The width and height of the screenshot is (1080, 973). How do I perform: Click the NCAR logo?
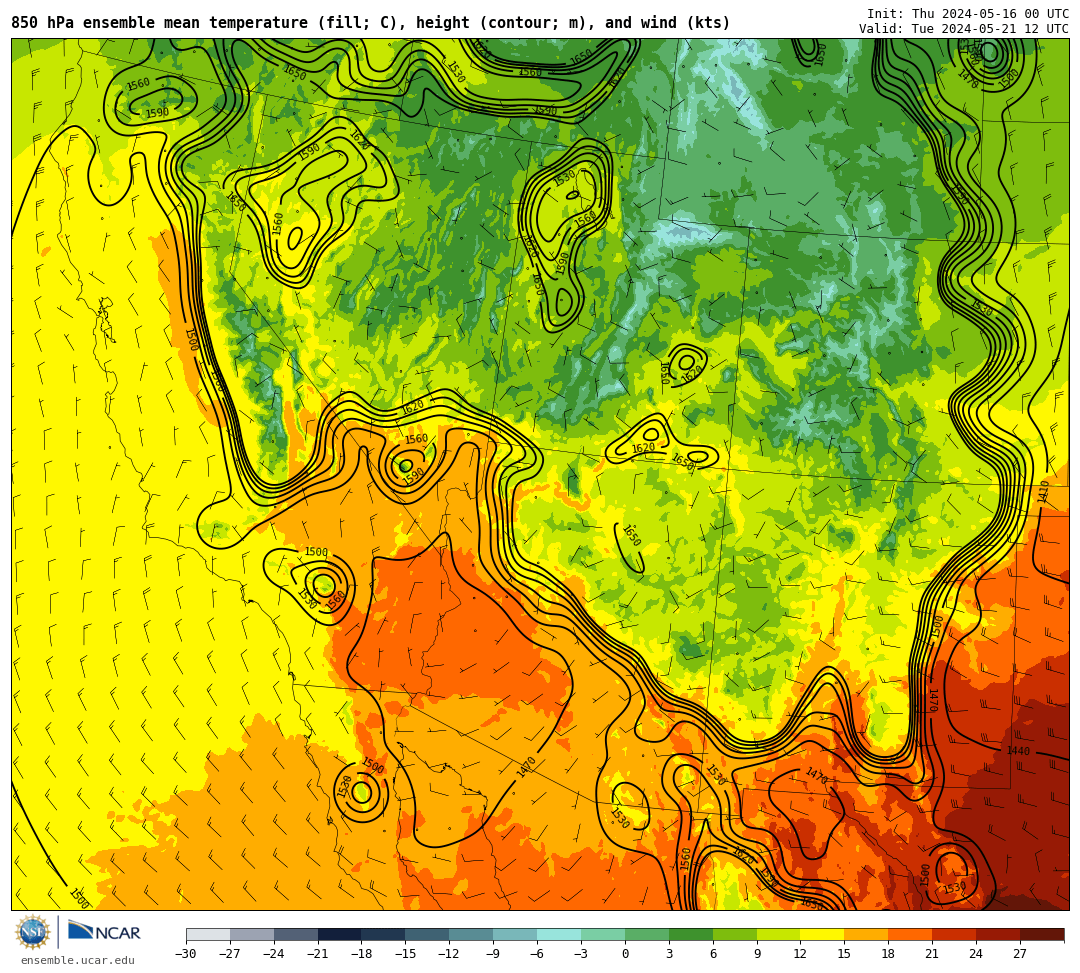[104, 932]
